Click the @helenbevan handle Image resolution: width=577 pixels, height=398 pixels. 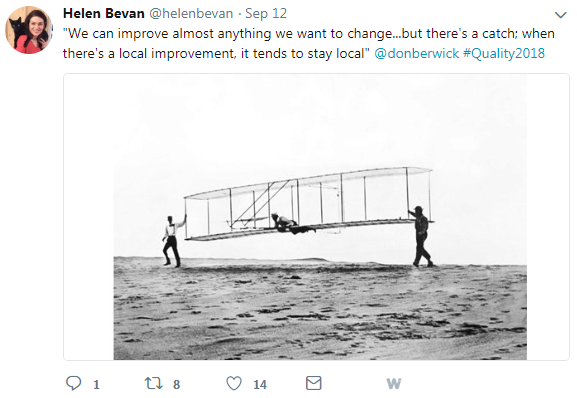[191, 14]
